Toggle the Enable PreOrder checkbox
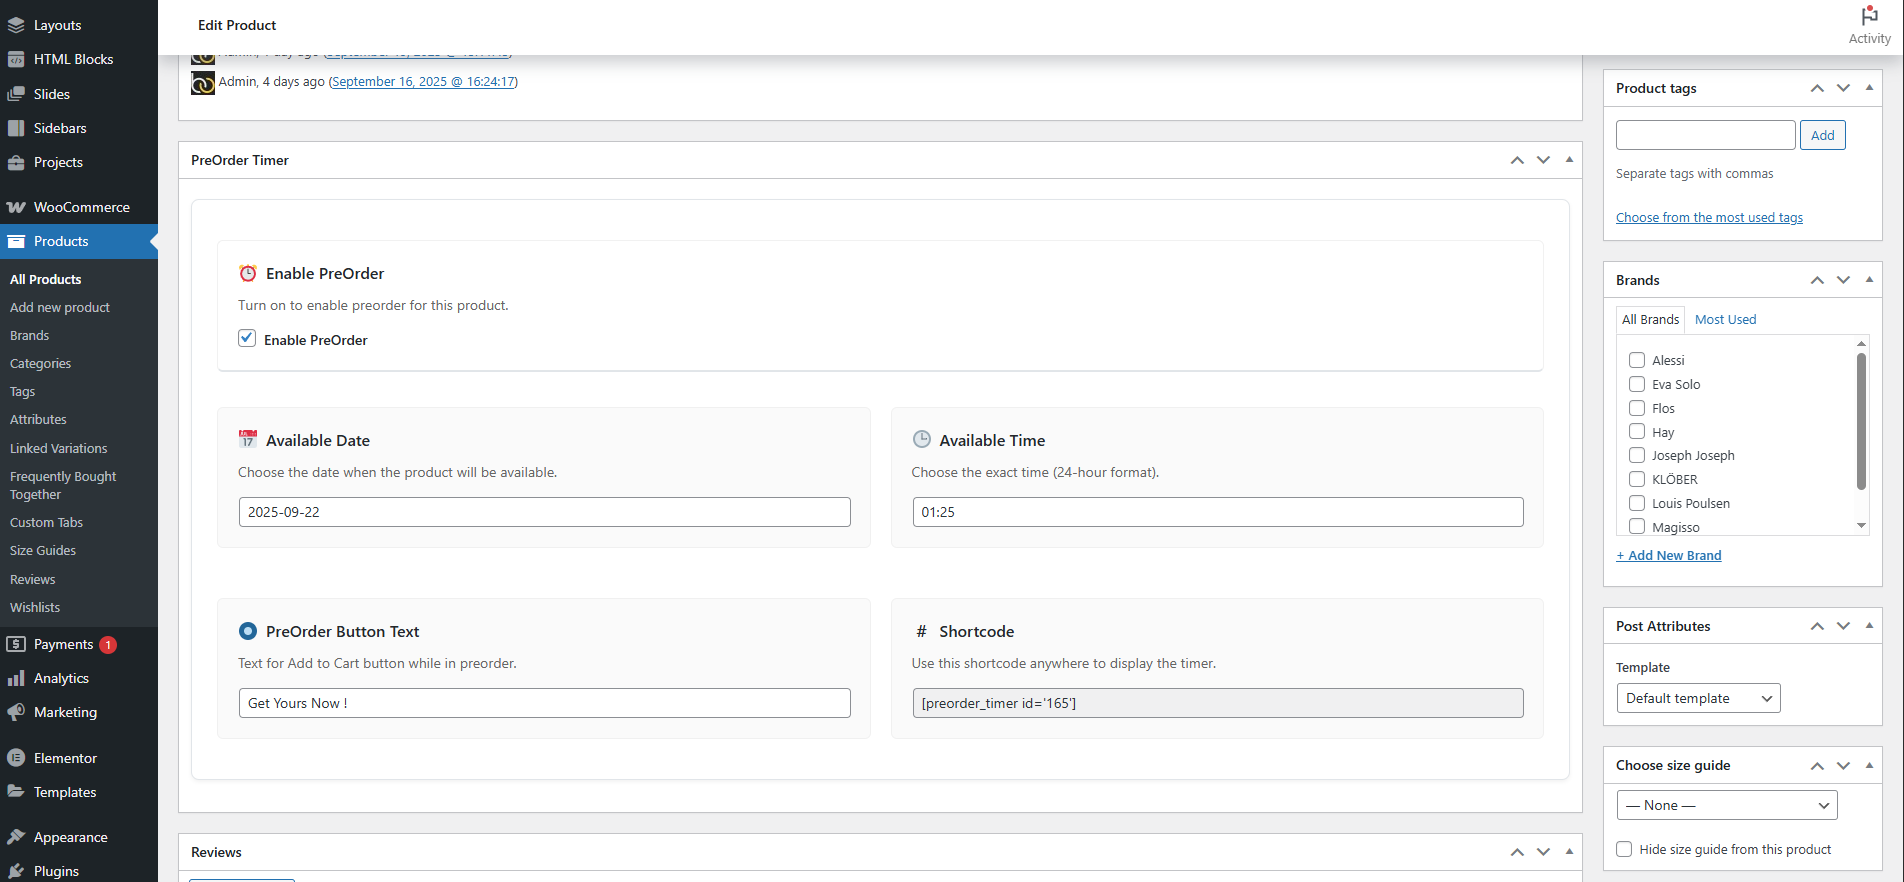The height and width of the screenshot is (882, 1904). (247, 339)
